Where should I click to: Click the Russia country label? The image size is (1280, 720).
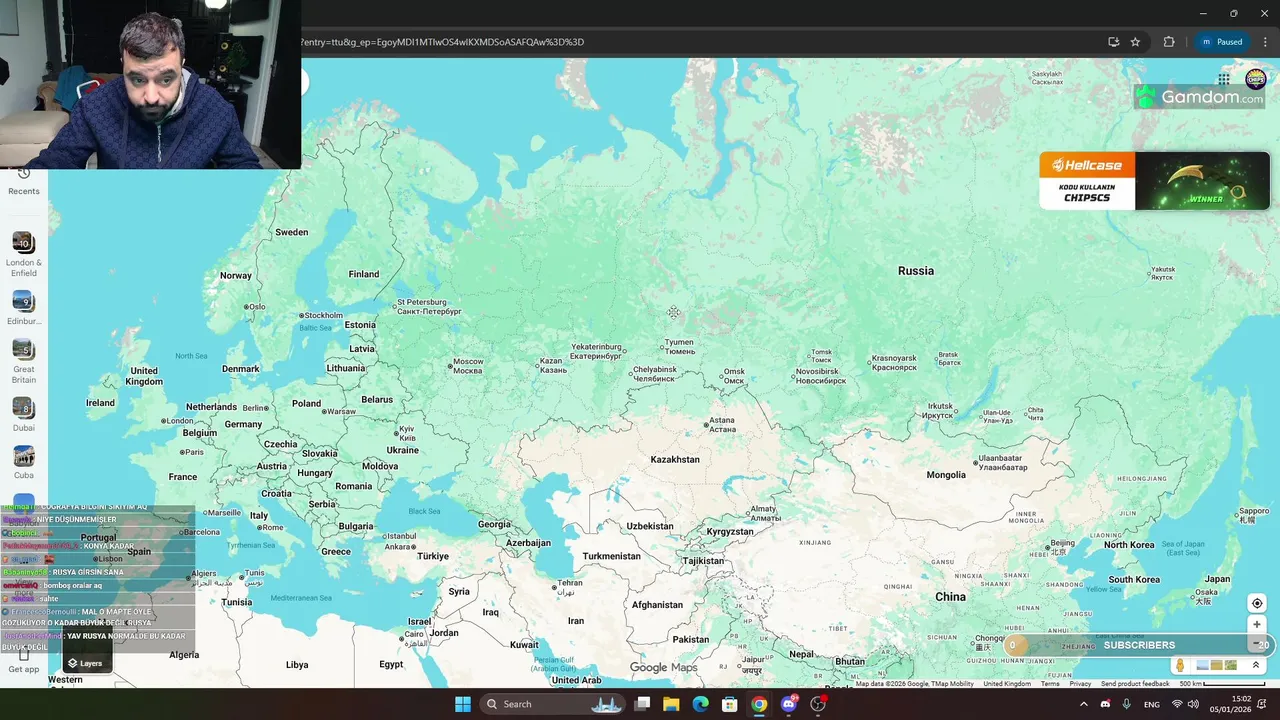coord(916,271)
